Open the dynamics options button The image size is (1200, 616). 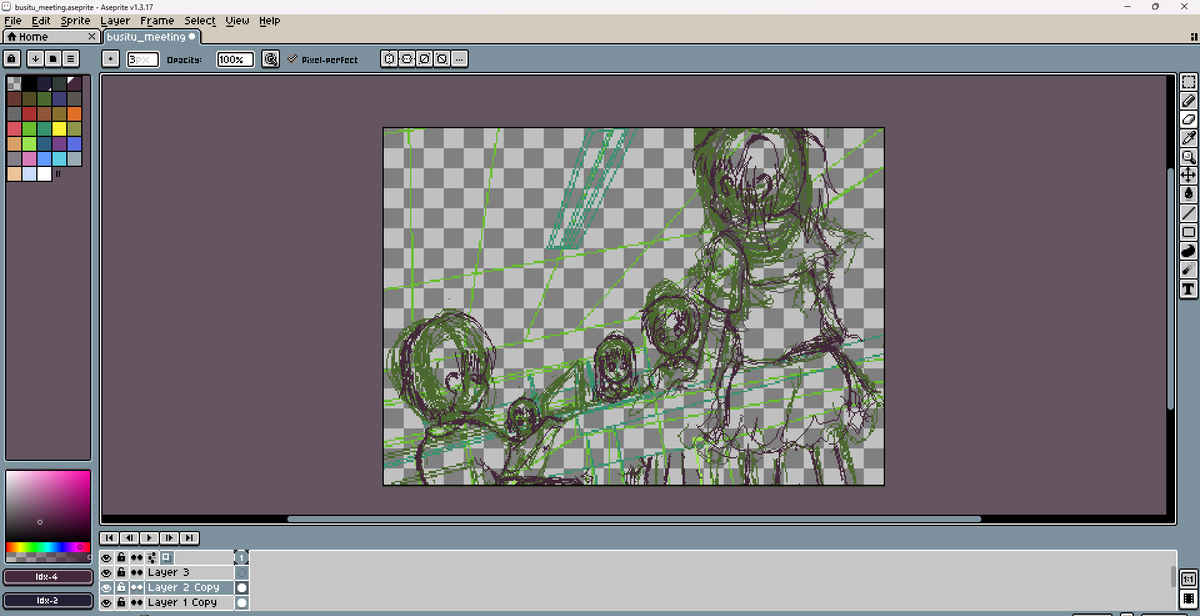coord(270,59)
